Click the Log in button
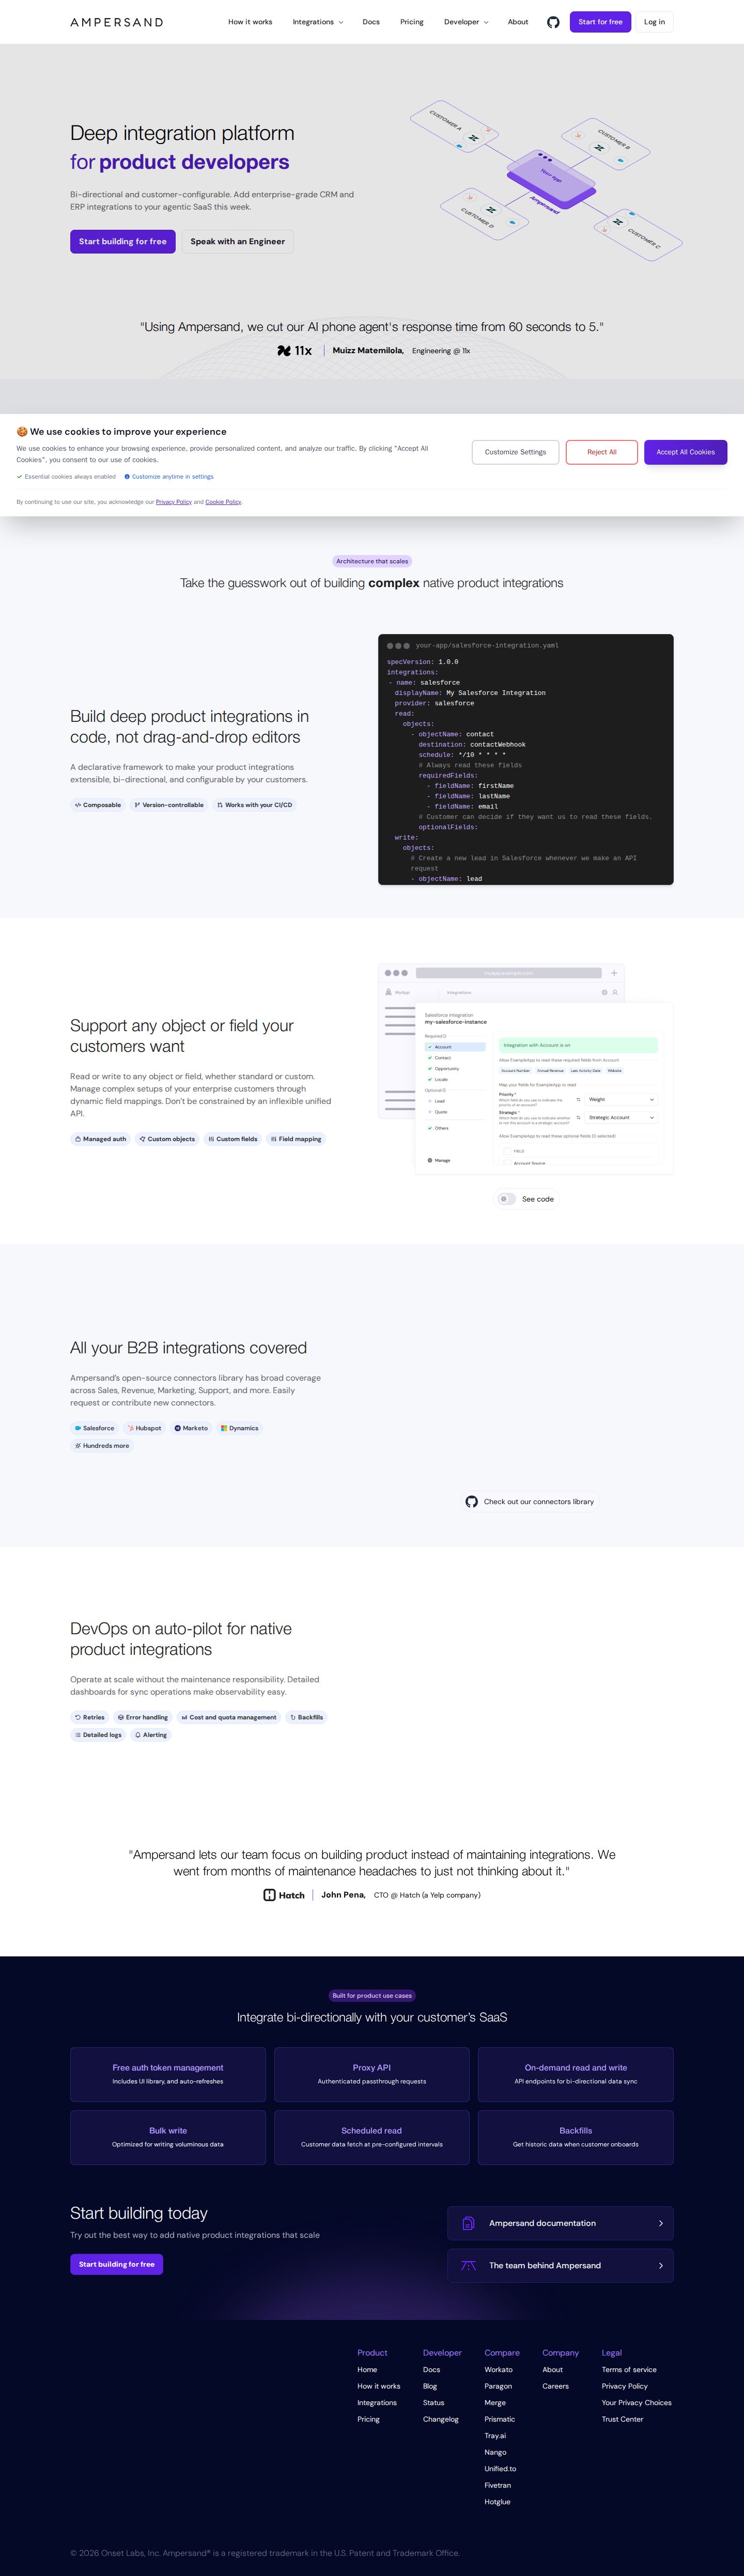744x2576 pixels. [x=654, y=22]
